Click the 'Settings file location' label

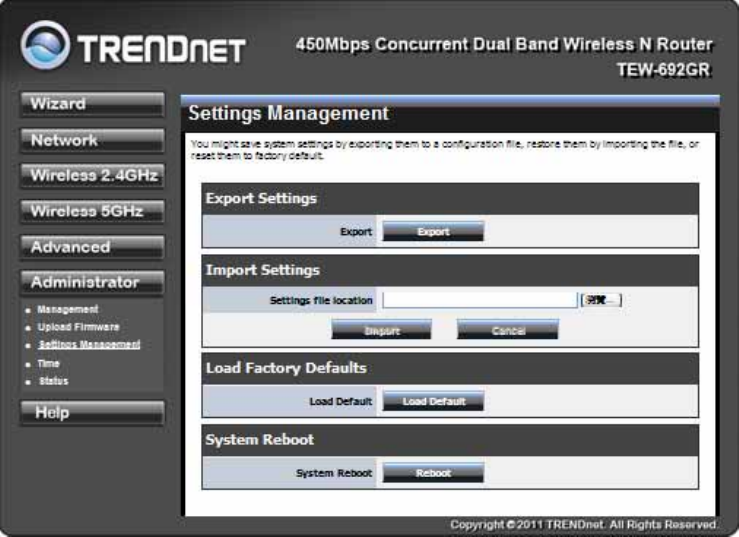point(321,300)
